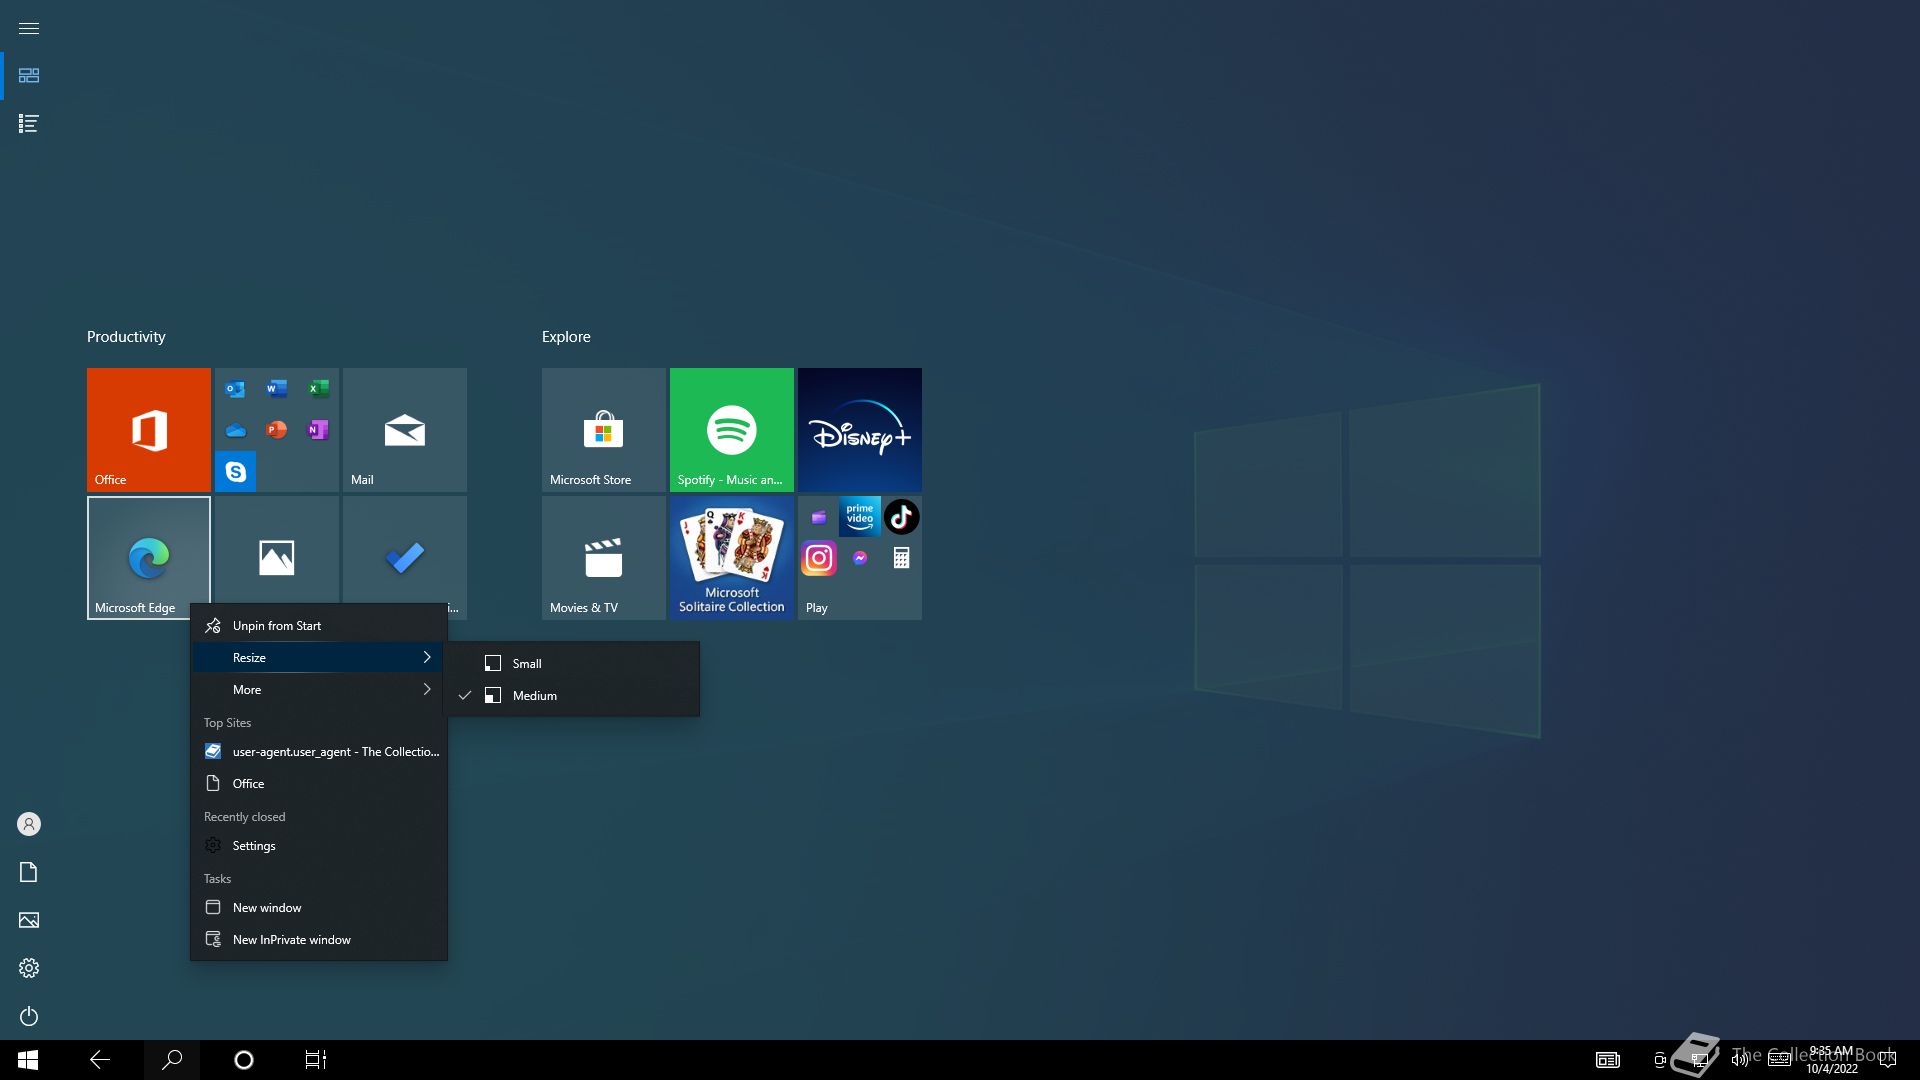
Task: Expand the More submenu
Action: pos(319,690)
